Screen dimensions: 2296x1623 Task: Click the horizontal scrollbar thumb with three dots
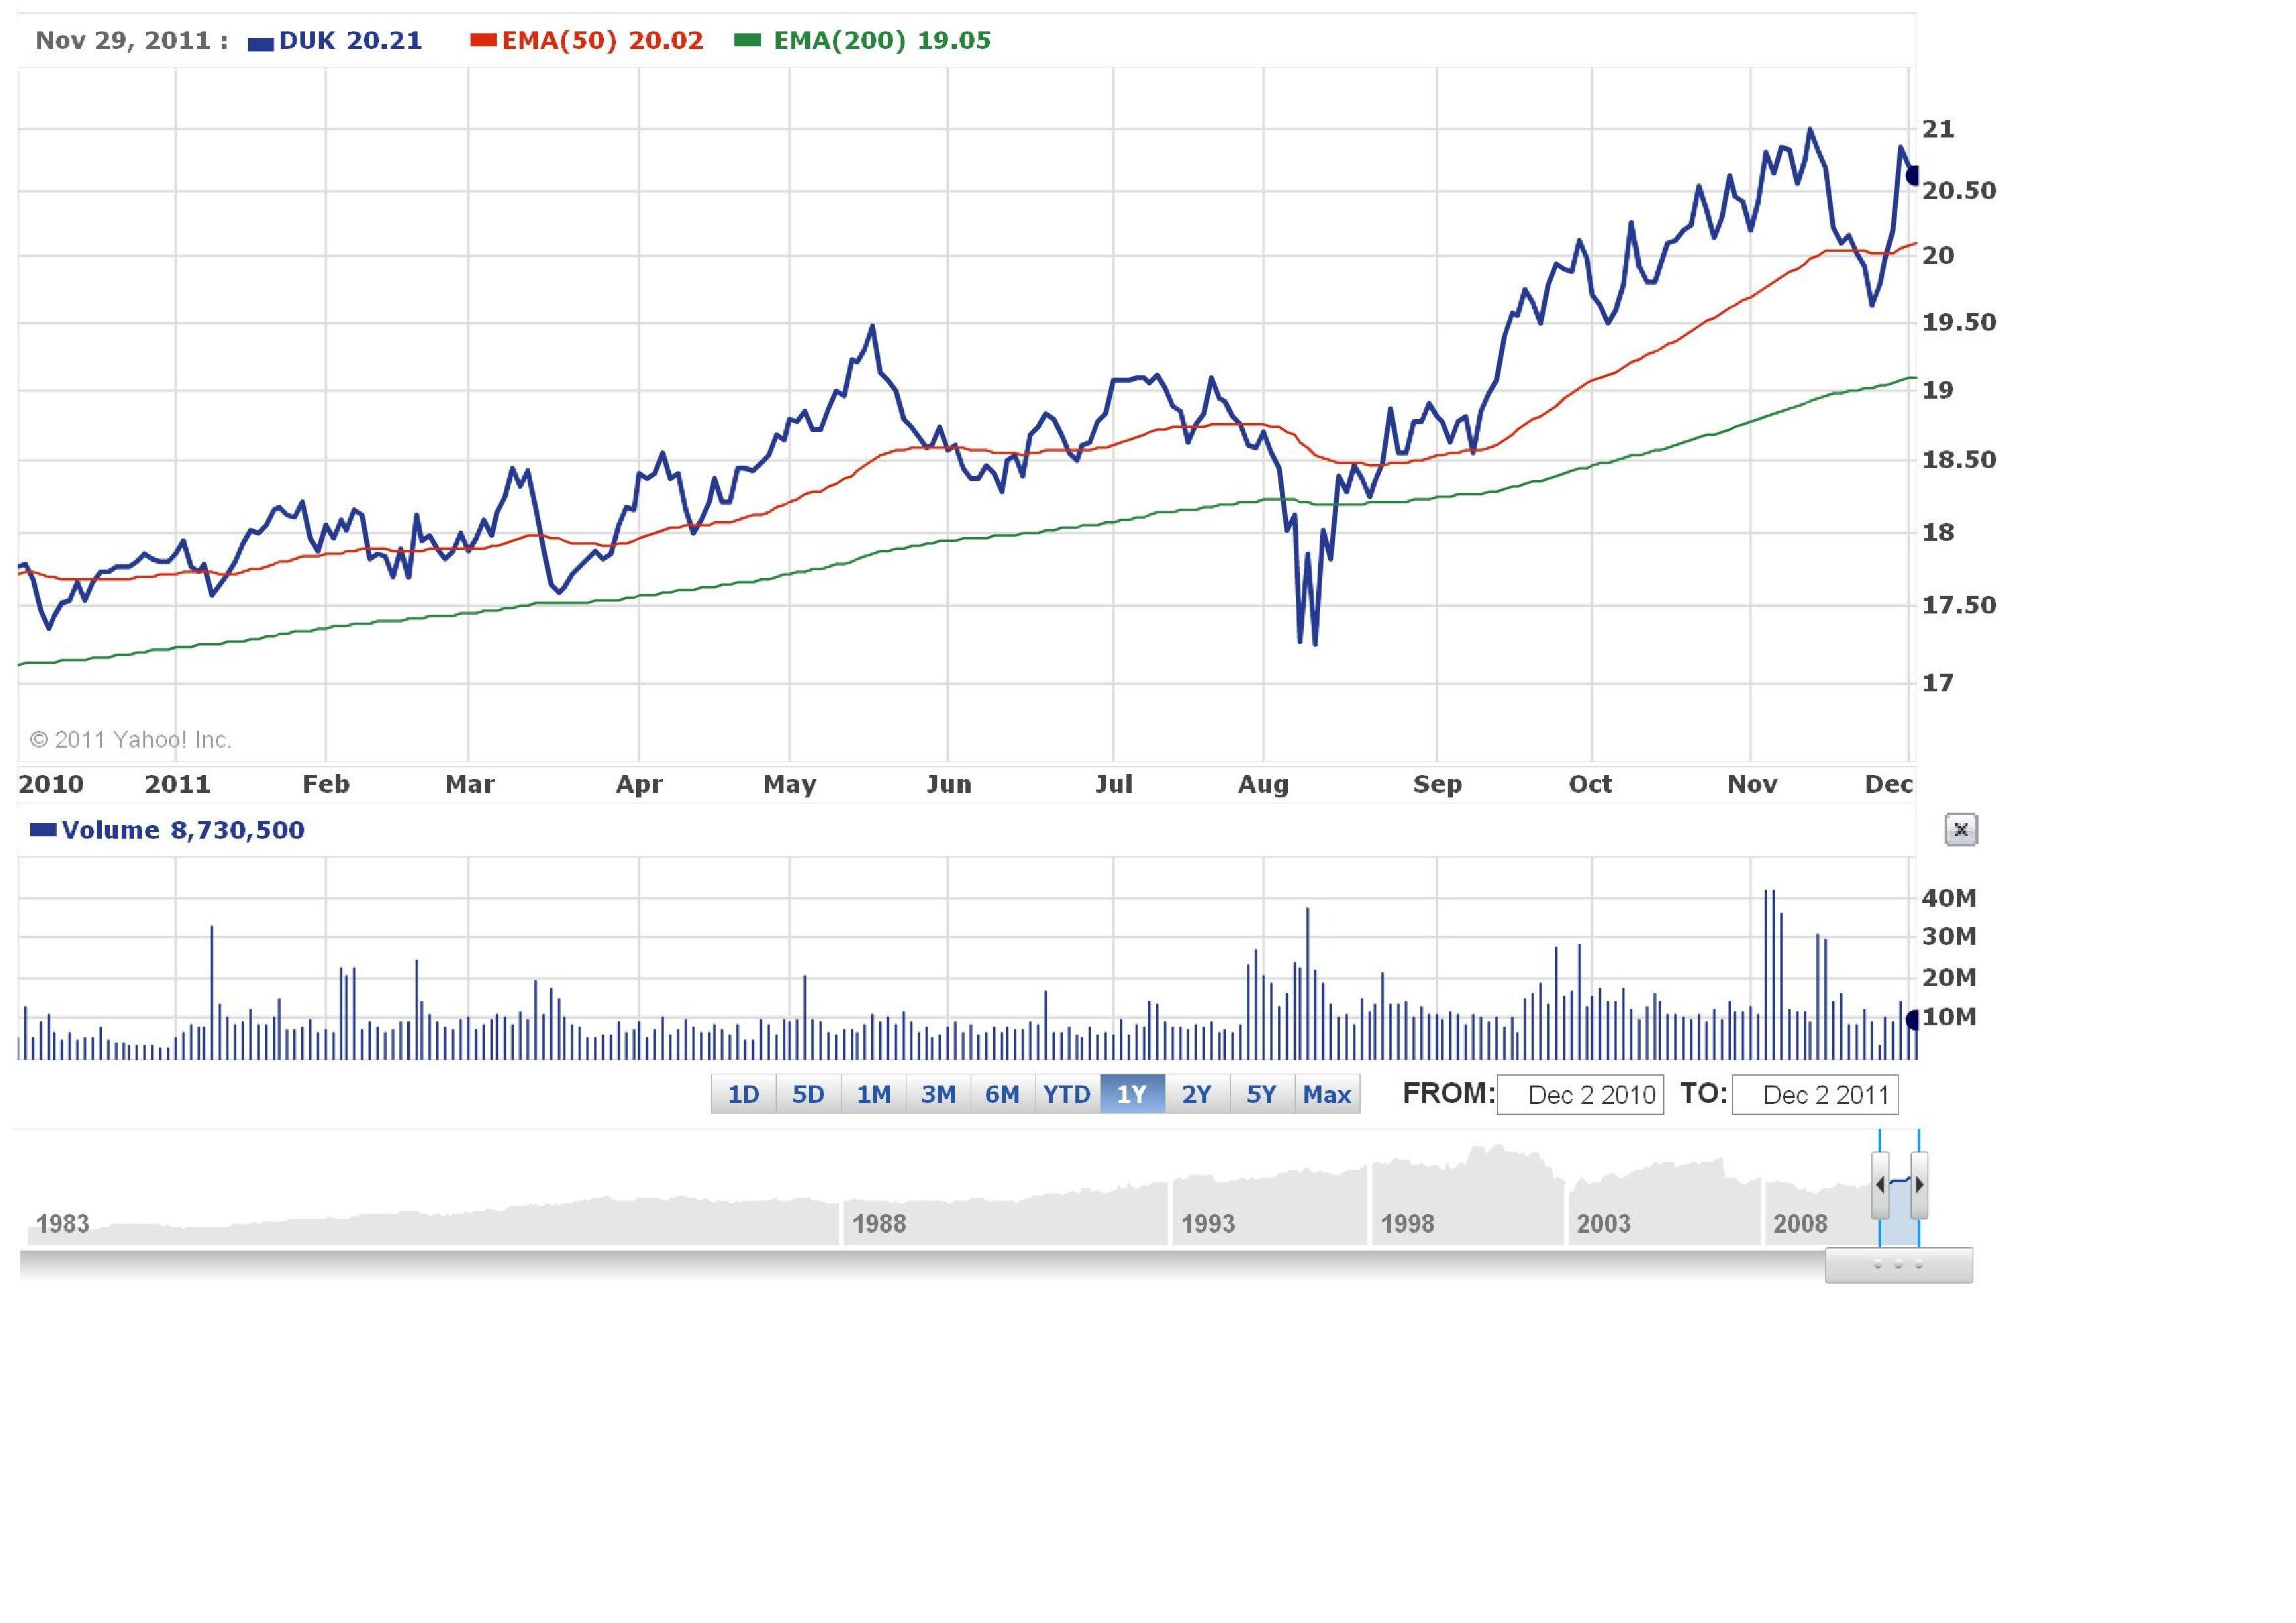tap(1898, 1265)
